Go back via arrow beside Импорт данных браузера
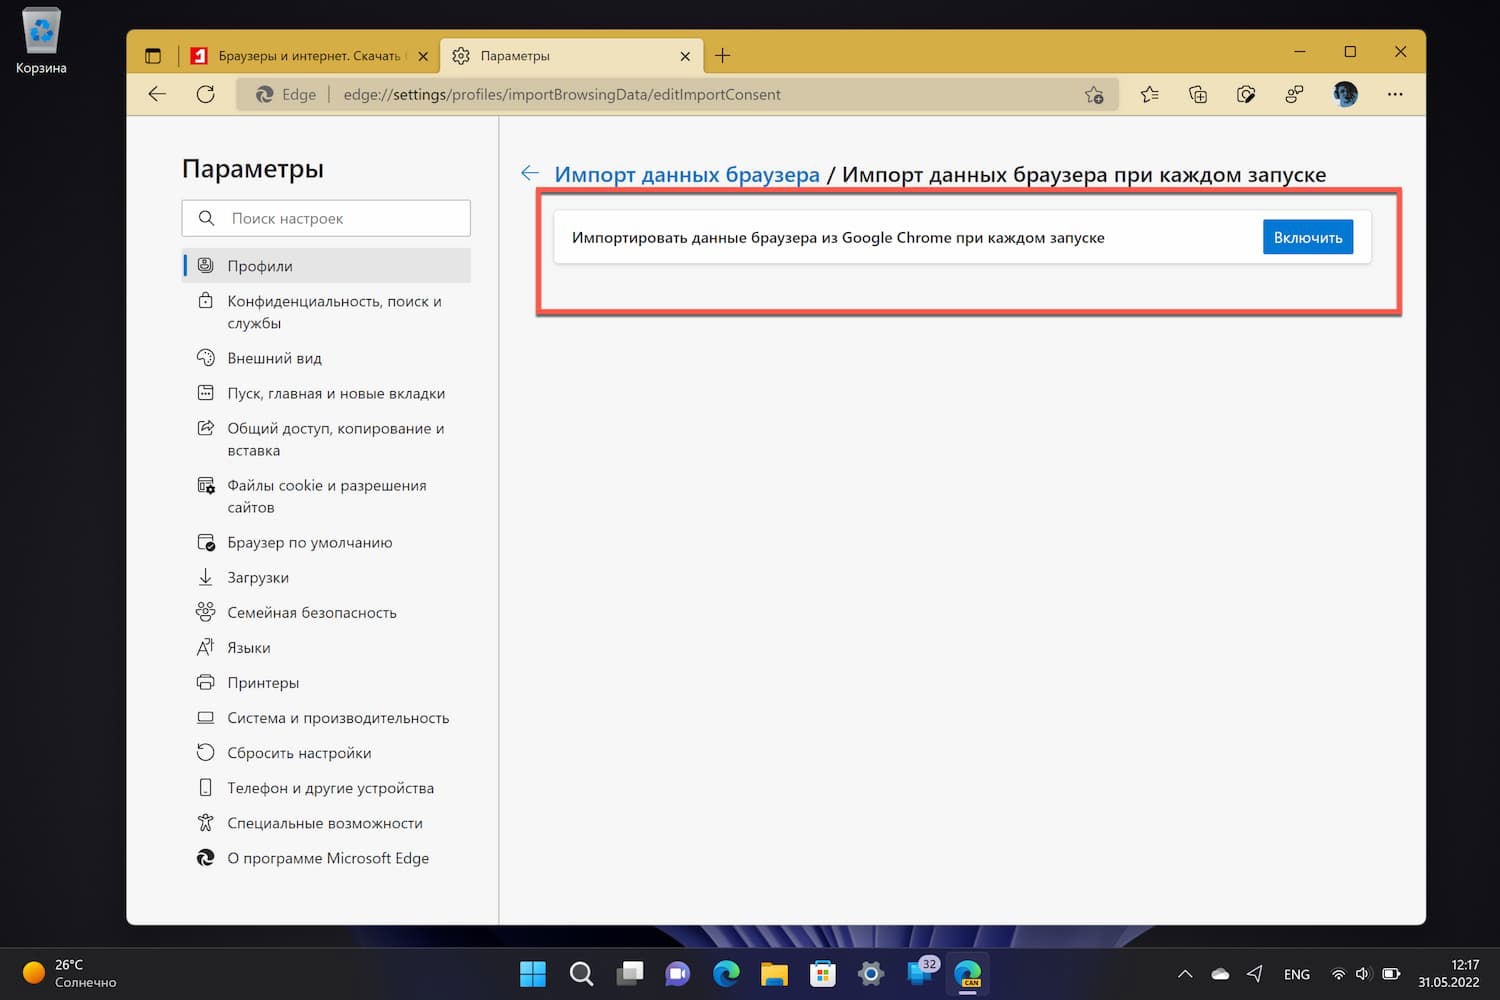 coord(530,174)
